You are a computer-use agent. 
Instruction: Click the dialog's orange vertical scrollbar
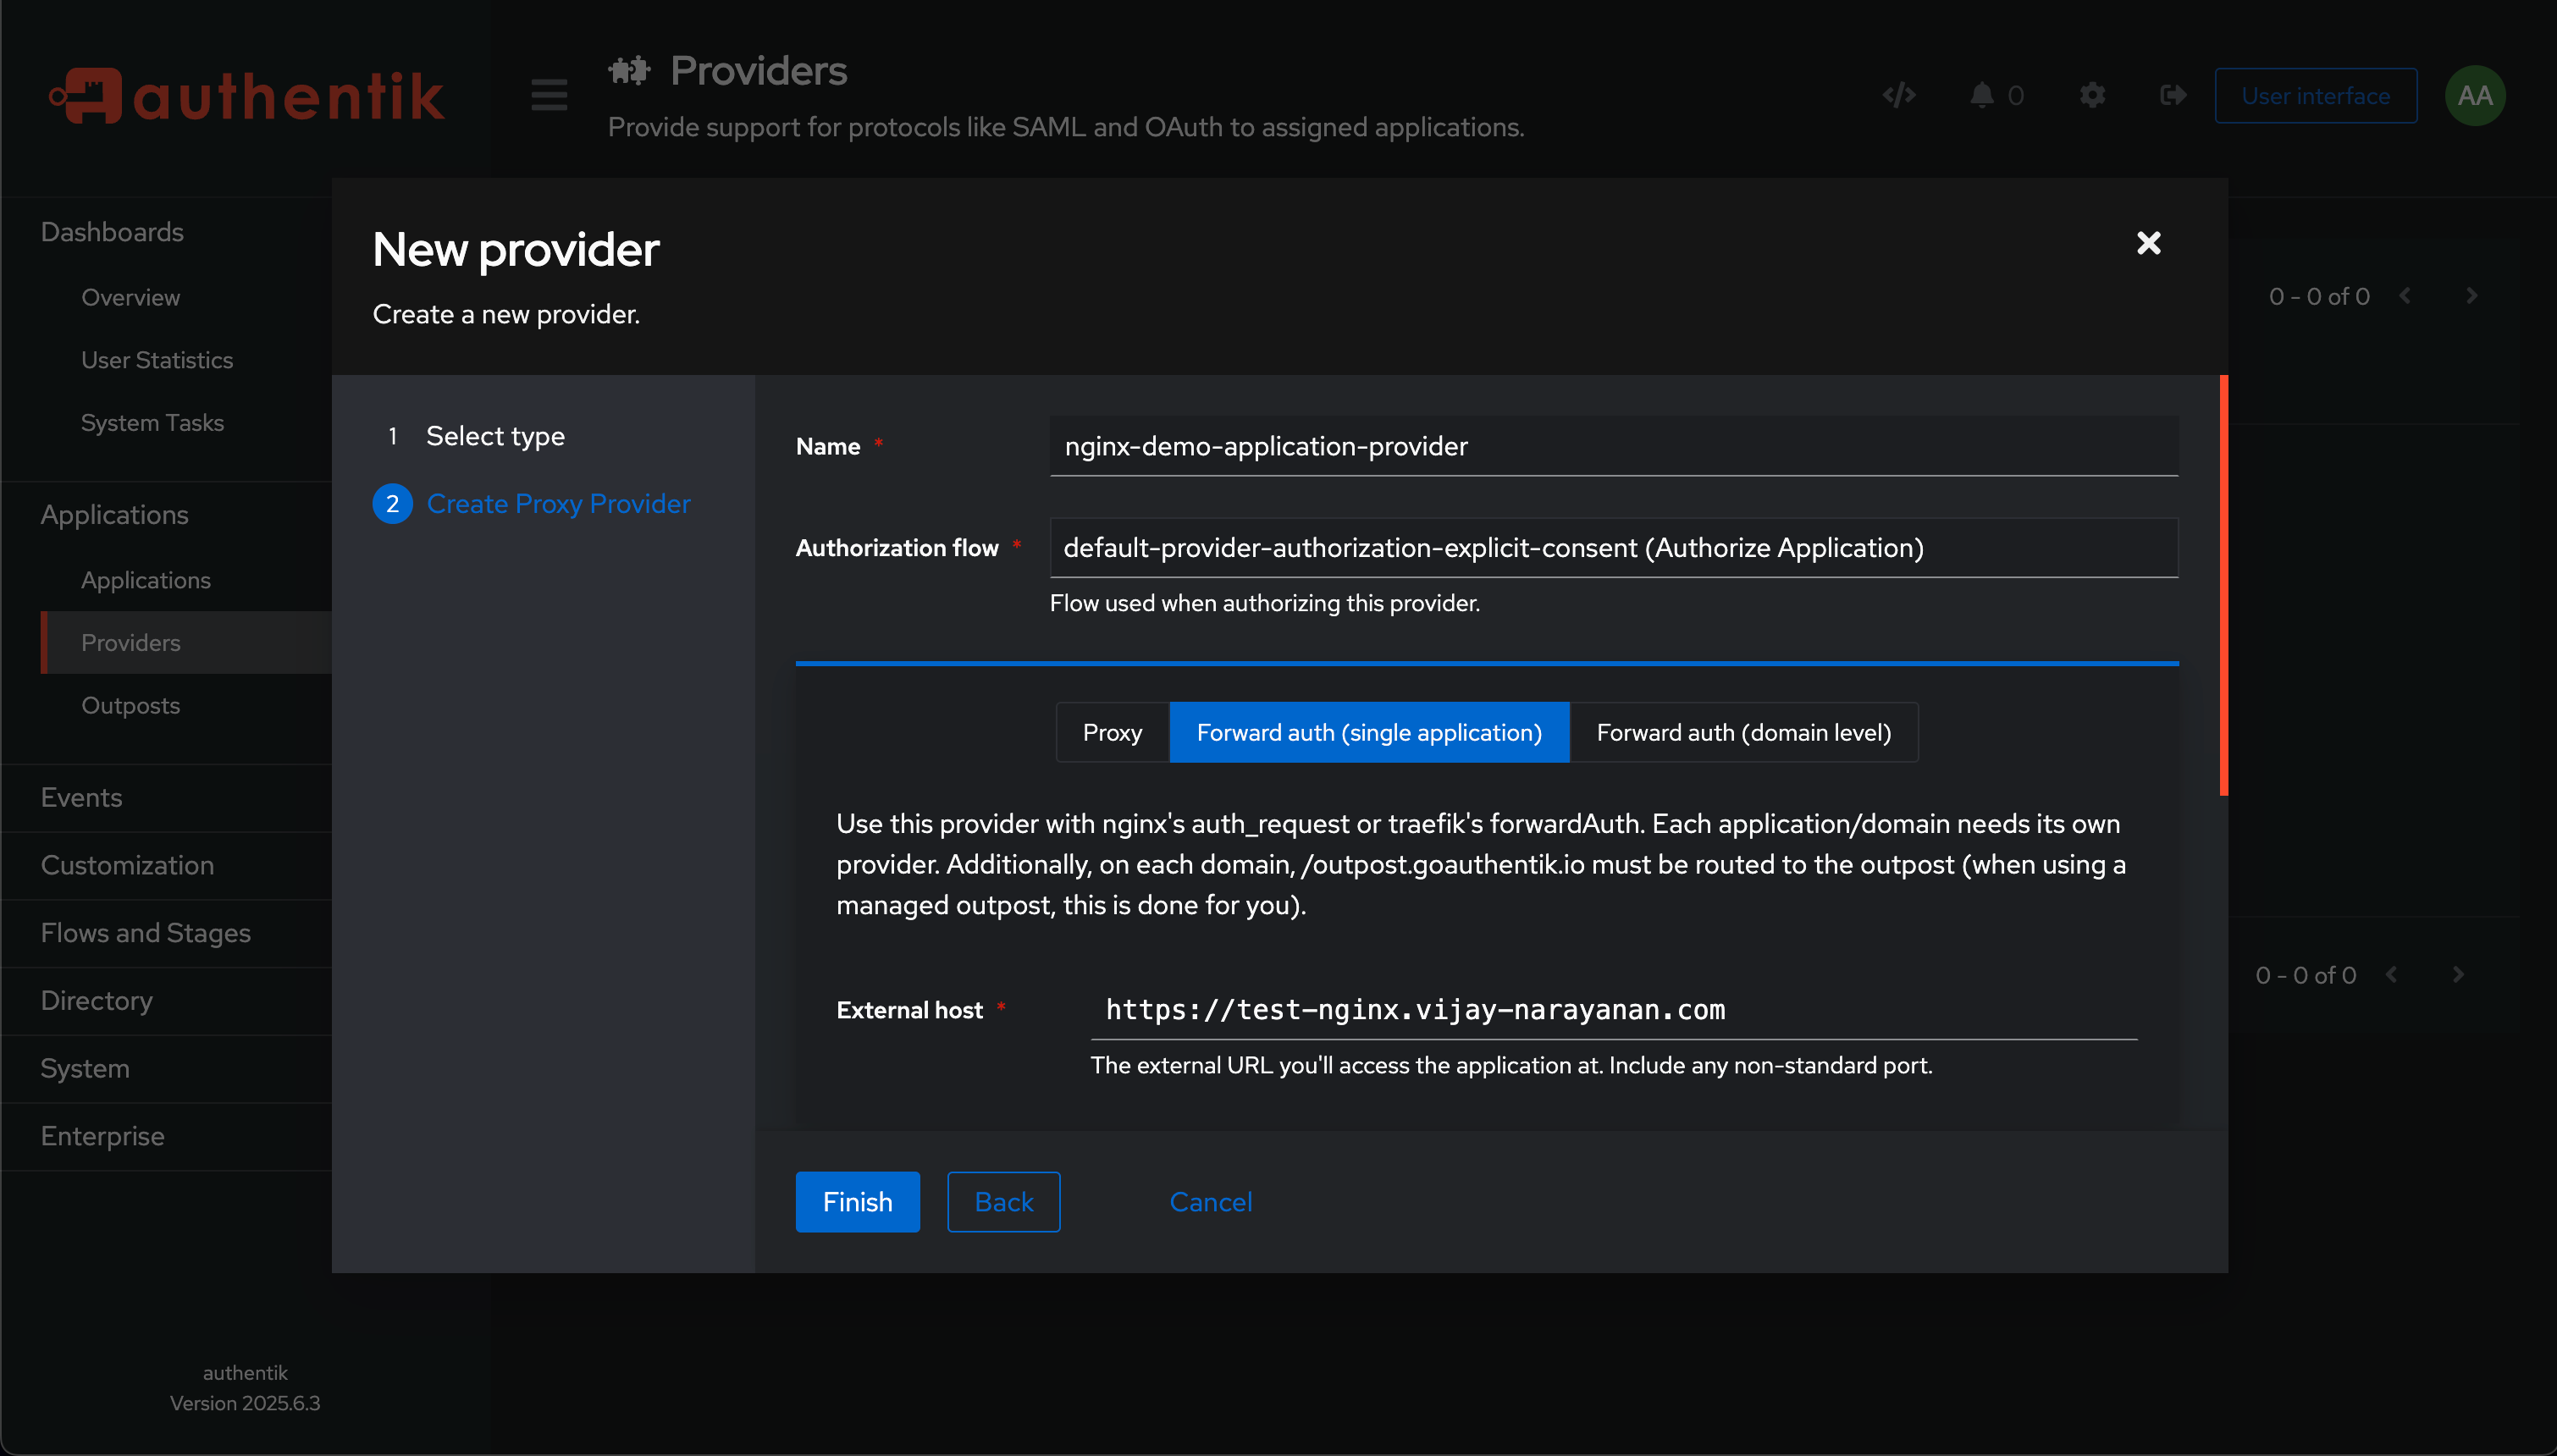pyautogui.click(x=2223, y=585)
